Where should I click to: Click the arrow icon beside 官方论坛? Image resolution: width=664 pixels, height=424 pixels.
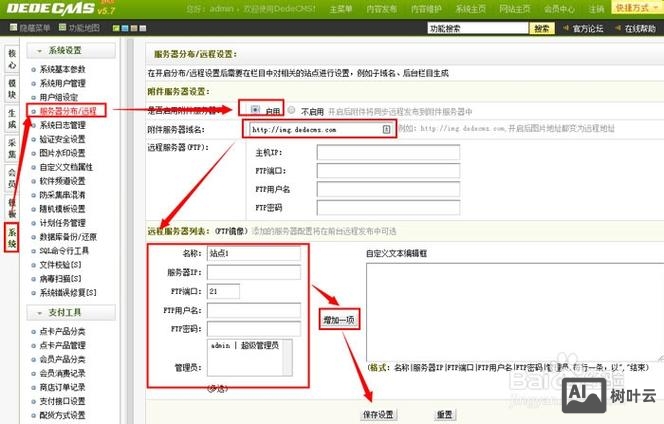[566, 28]
